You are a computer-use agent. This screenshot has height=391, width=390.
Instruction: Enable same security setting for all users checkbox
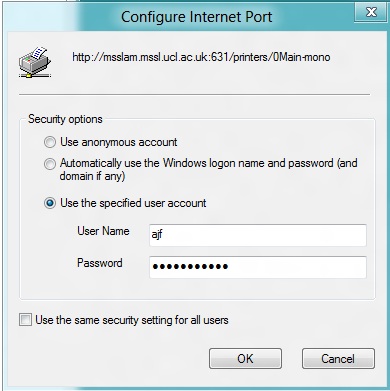click(x=25, y=319)
